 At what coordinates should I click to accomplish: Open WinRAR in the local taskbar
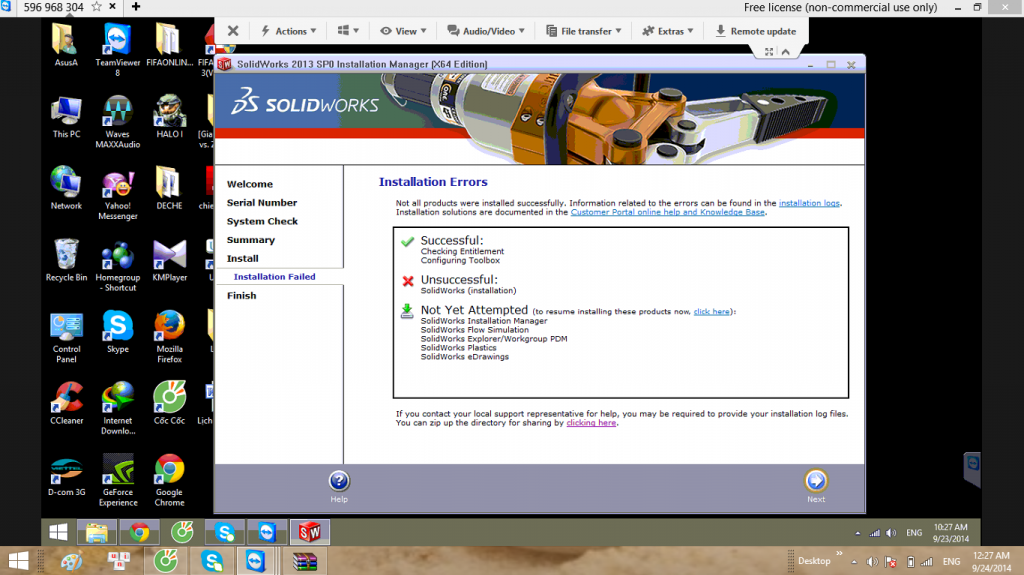304,561
